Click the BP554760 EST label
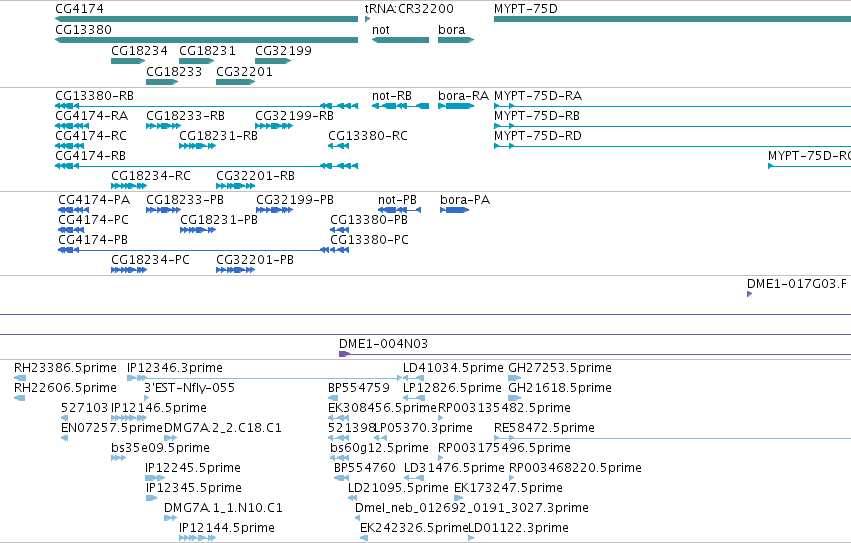The image size is (851, 543). 365,469
